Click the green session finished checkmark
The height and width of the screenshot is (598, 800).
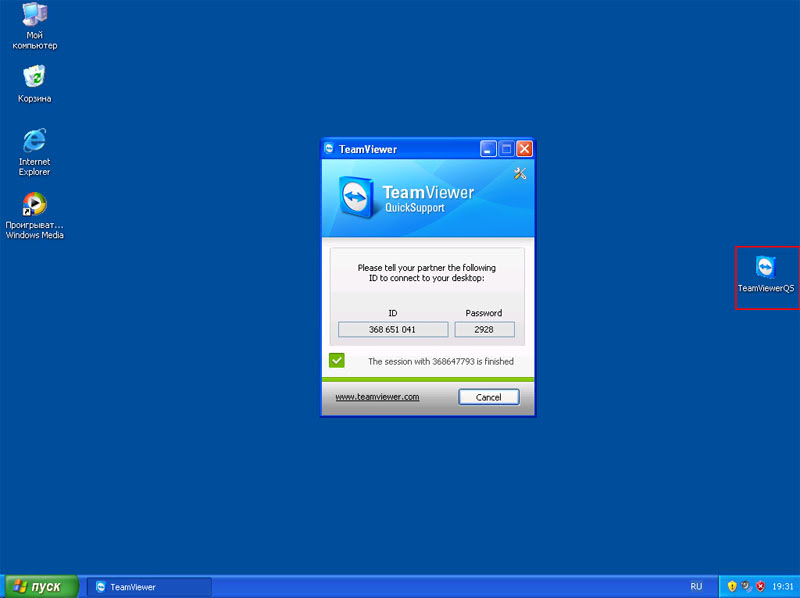(337, 360)
